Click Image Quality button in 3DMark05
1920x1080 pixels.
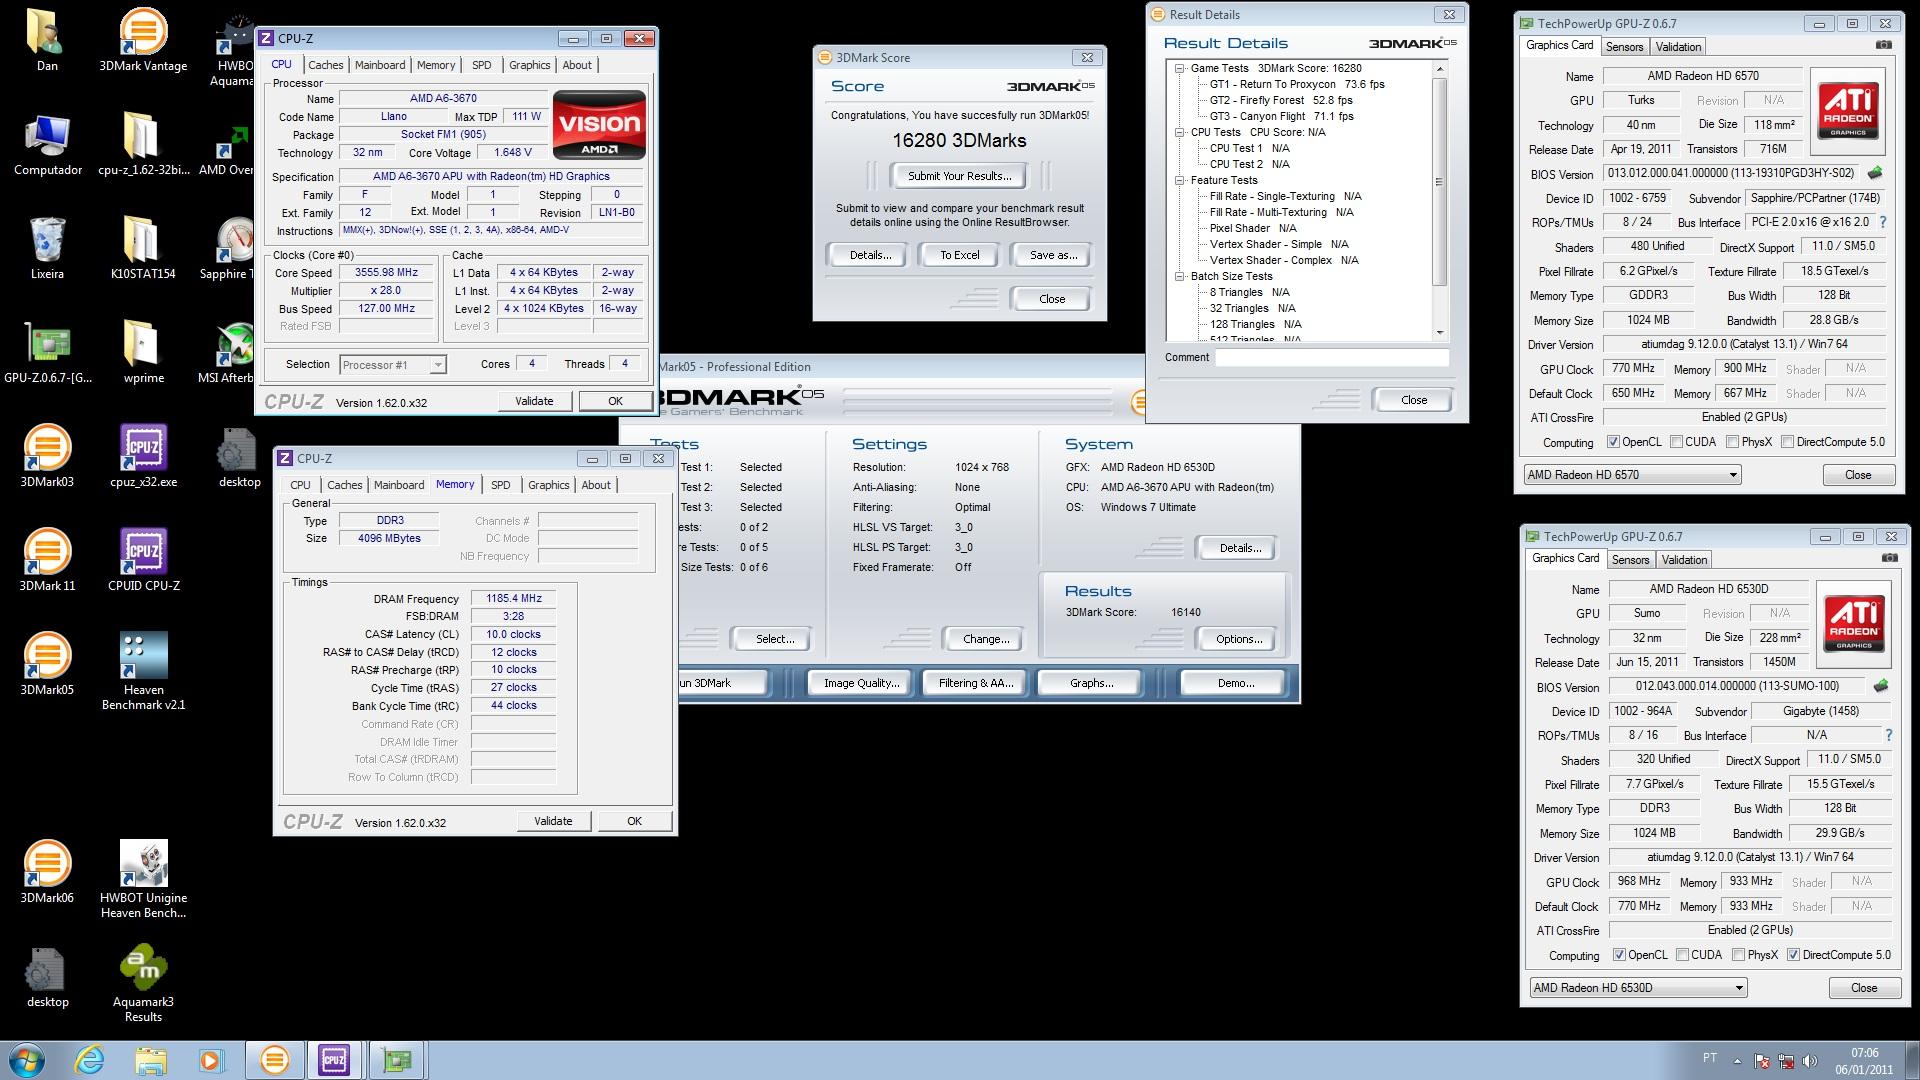pyautogui.click(x=861, y=683)
